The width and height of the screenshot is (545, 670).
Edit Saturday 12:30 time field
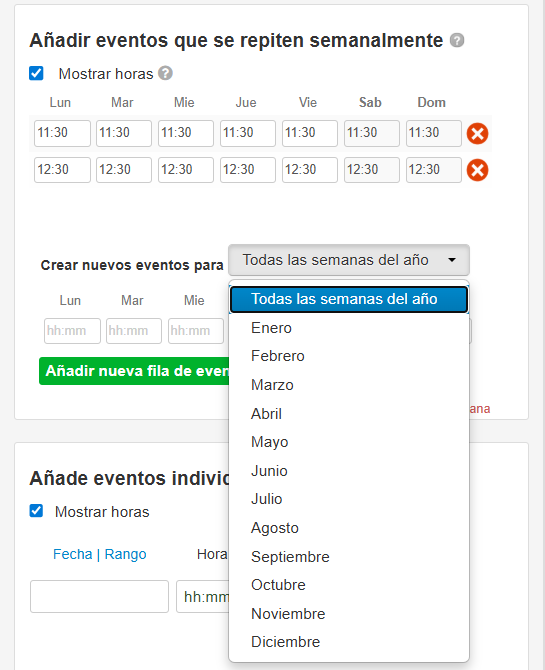pos(372,170)
